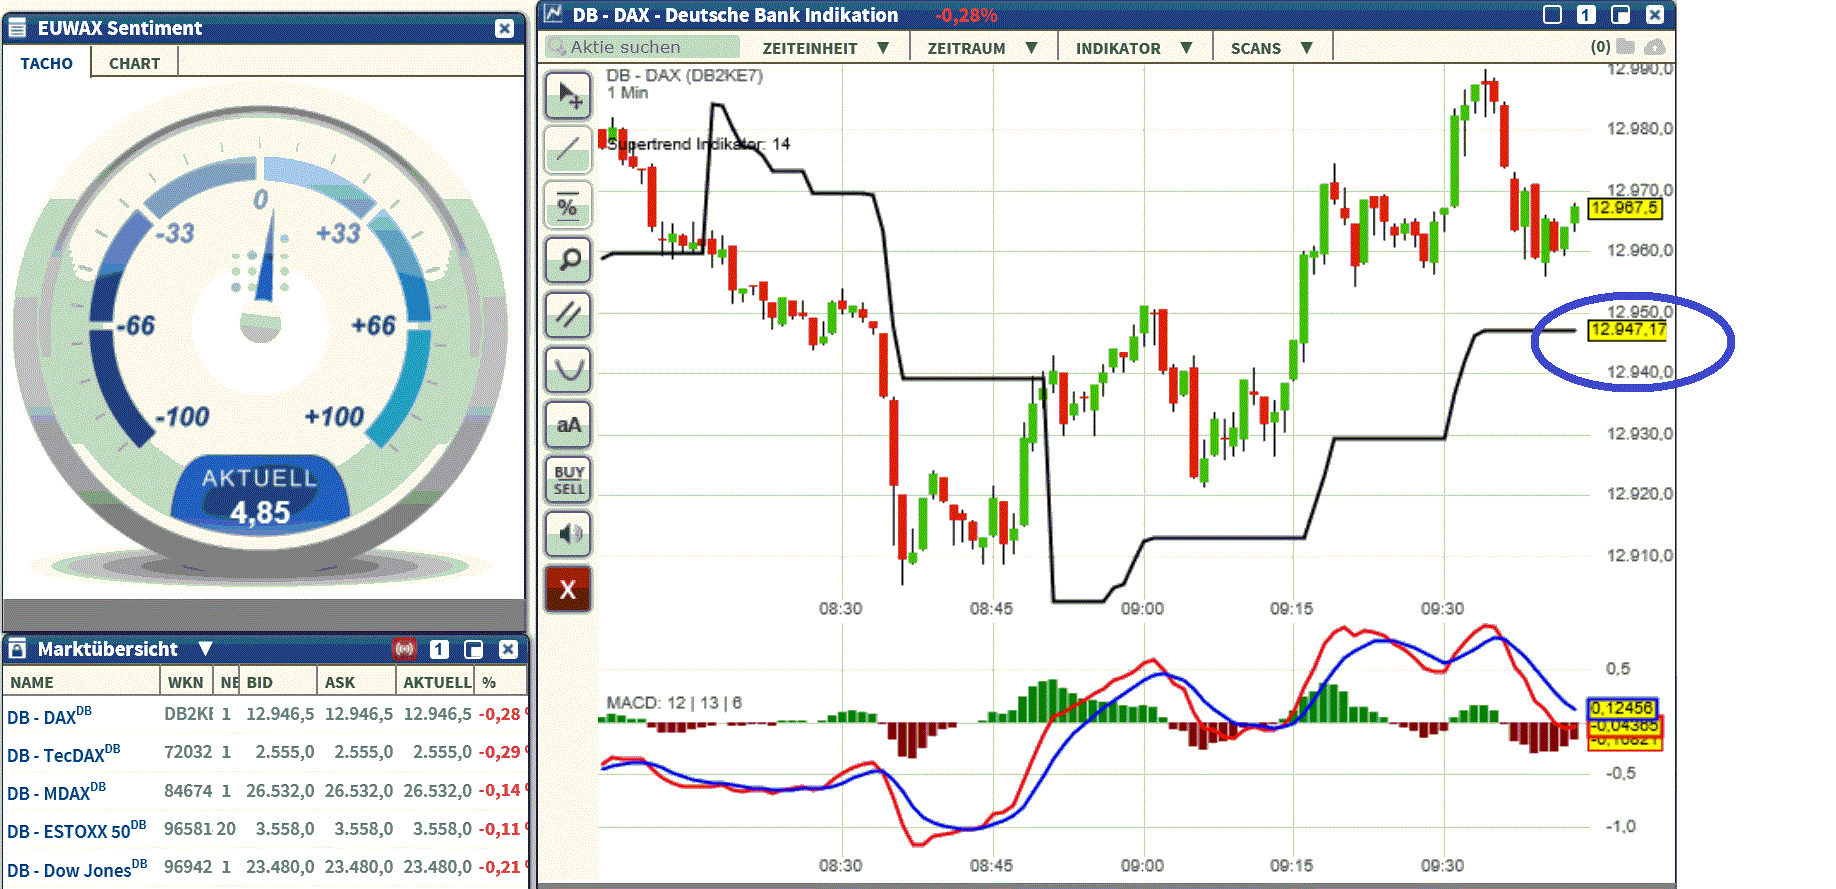Click the 3.558,0 aktuell value for ESTOXX 50
The height and width of the screenshot is (889, 1836).
pyautogui.click(x=442, y=829)
